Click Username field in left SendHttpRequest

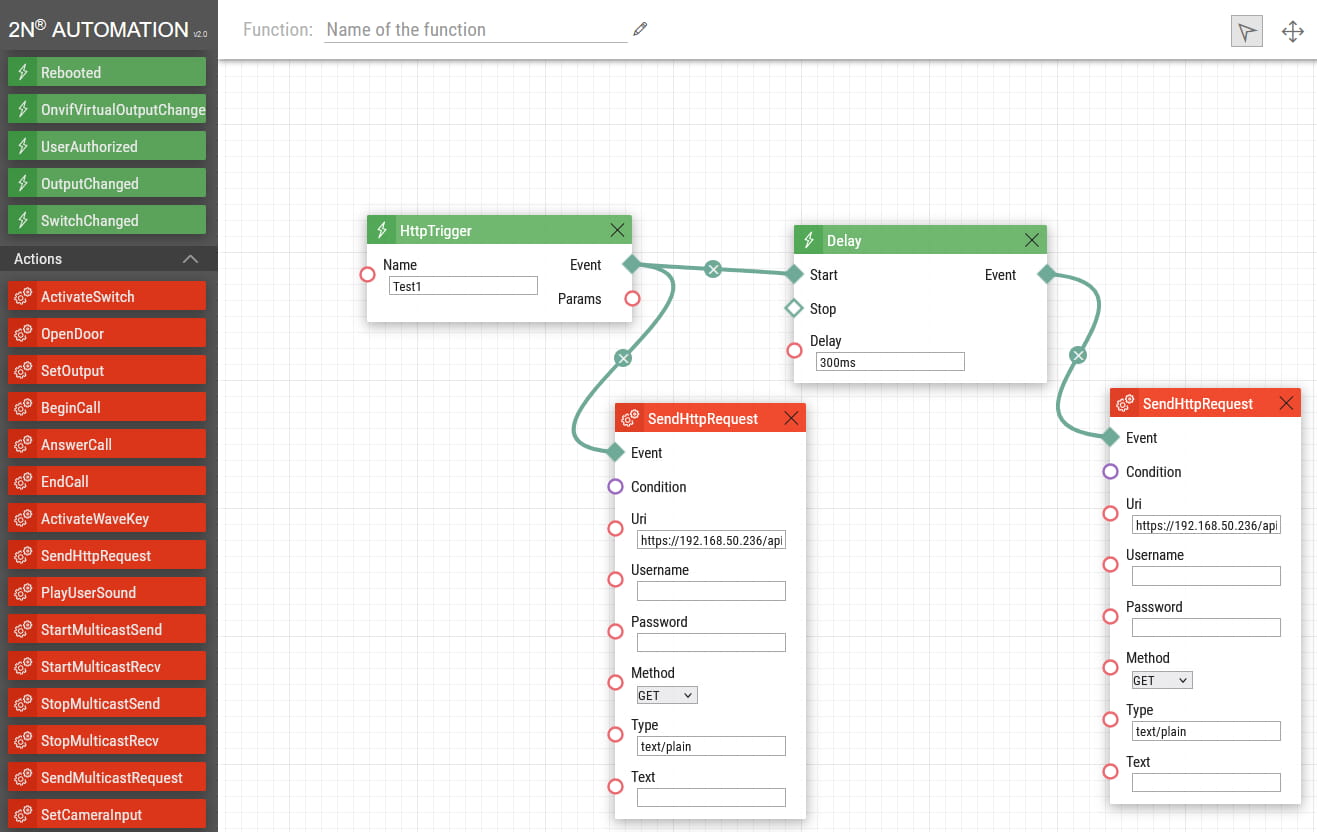711,591
